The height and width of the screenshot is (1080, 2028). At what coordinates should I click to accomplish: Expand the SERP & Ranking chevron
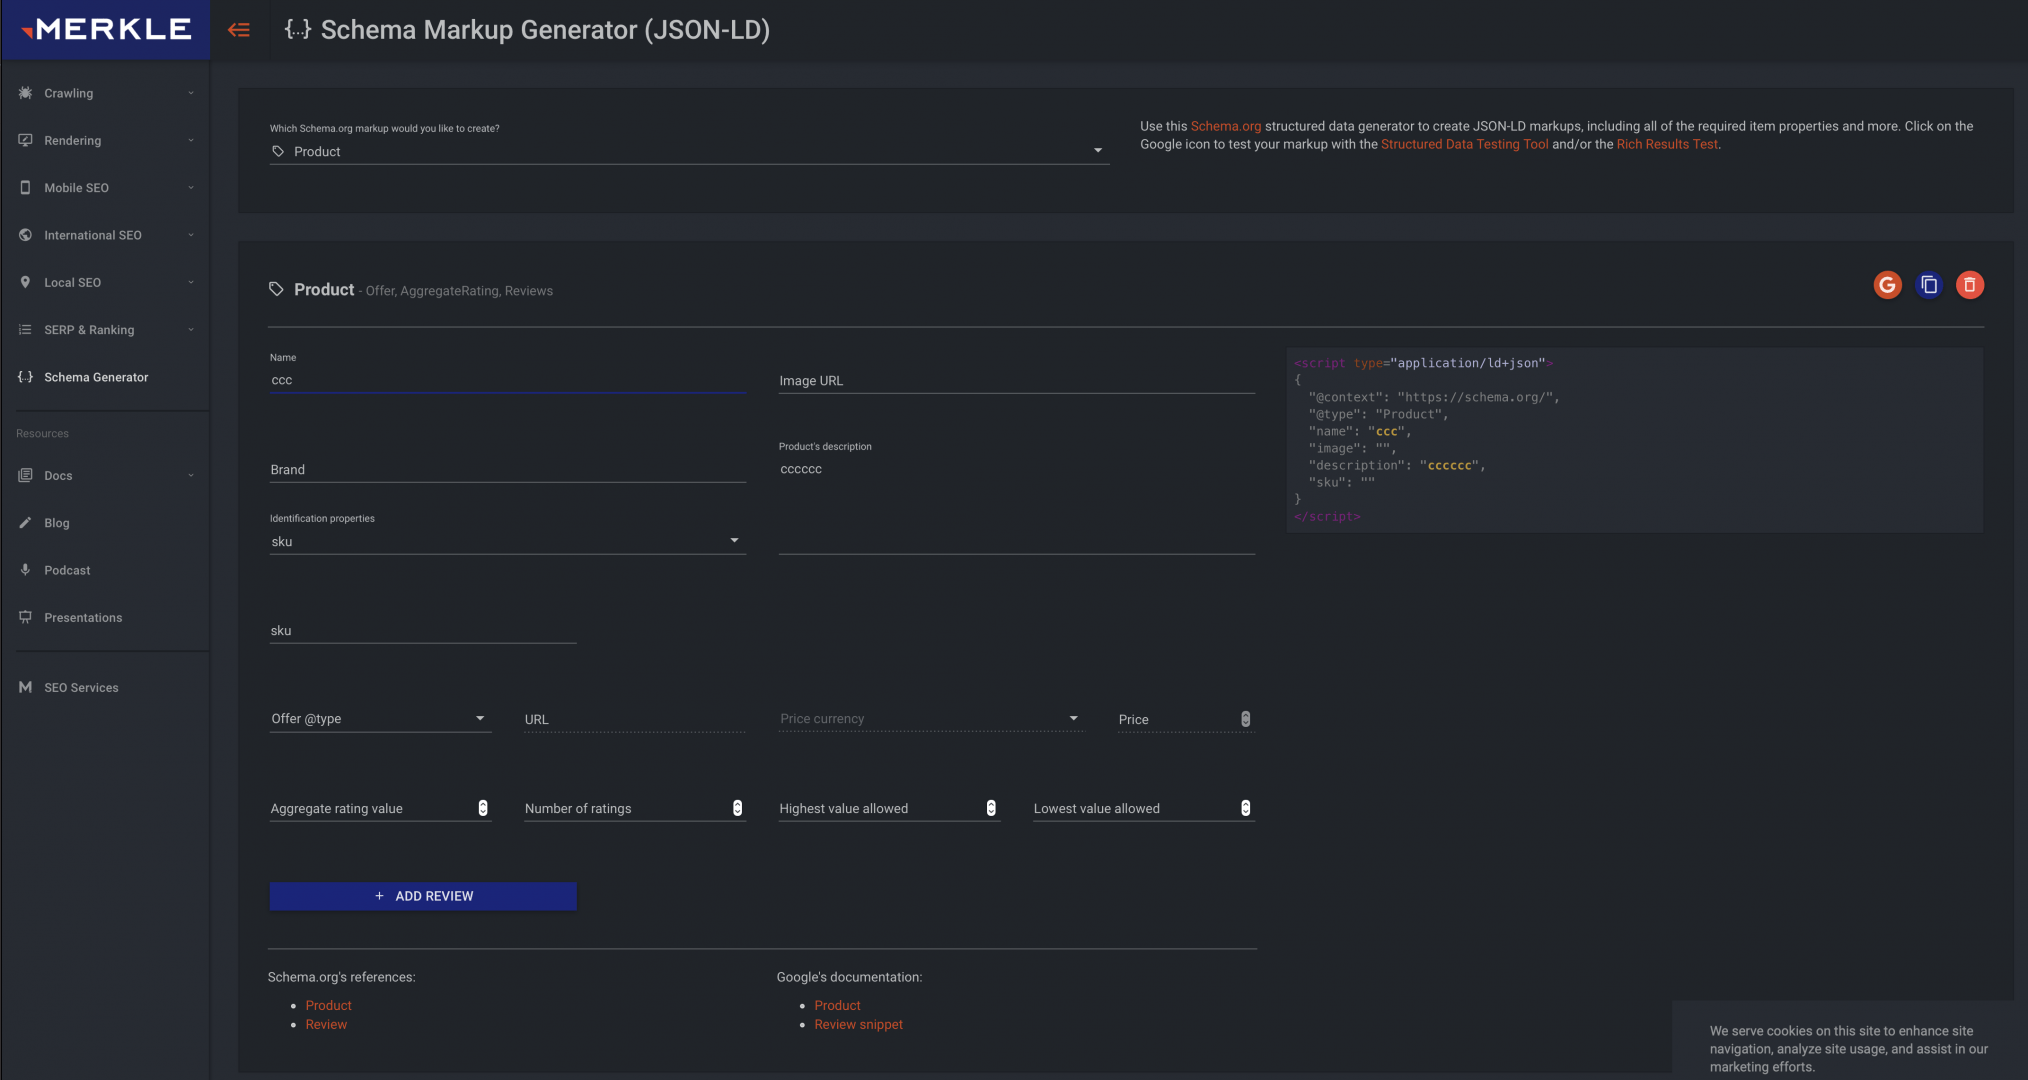click(191, 329)
